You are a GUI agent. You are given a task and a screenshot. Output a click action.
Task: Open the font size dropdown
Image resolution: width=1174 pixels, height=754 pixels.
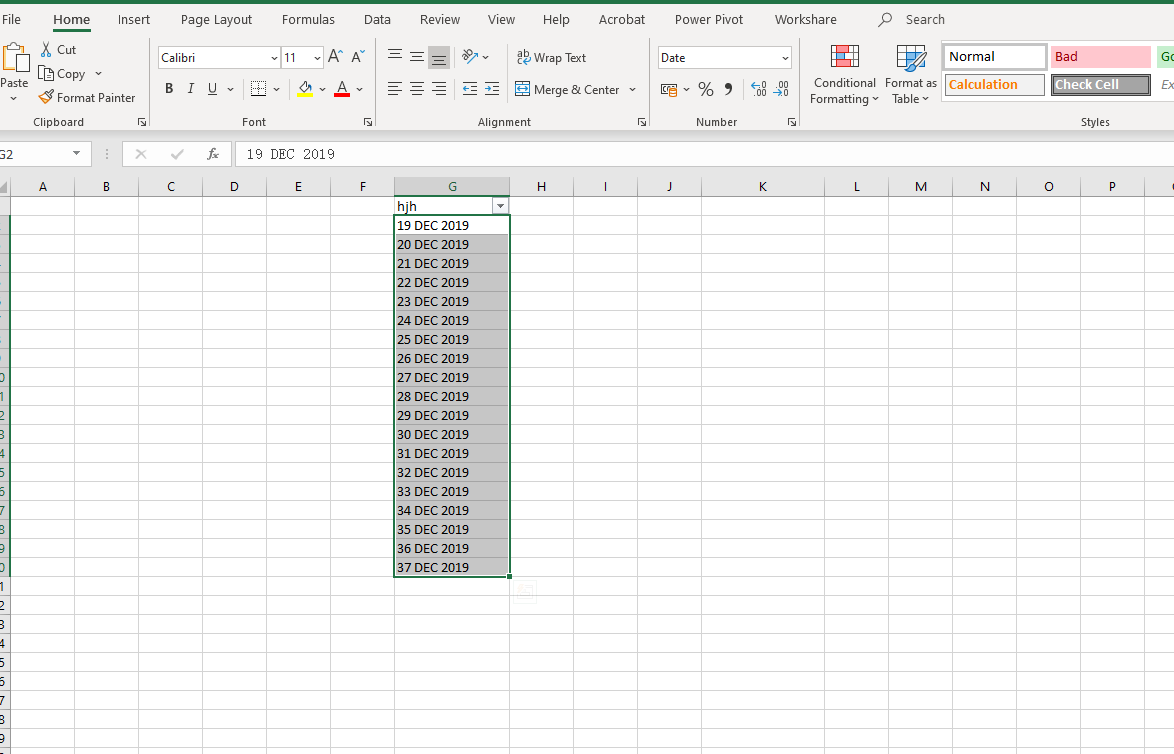click(x=317, y=58)
